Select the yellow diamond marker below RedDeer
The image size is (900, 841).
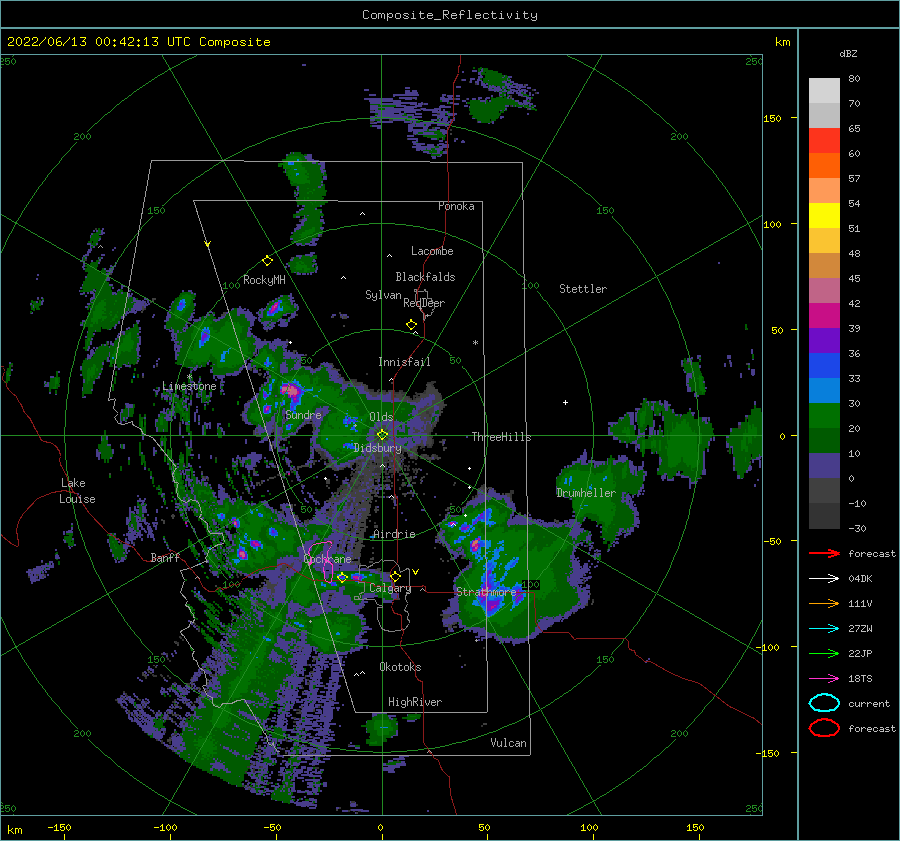(x=412, y=325)
